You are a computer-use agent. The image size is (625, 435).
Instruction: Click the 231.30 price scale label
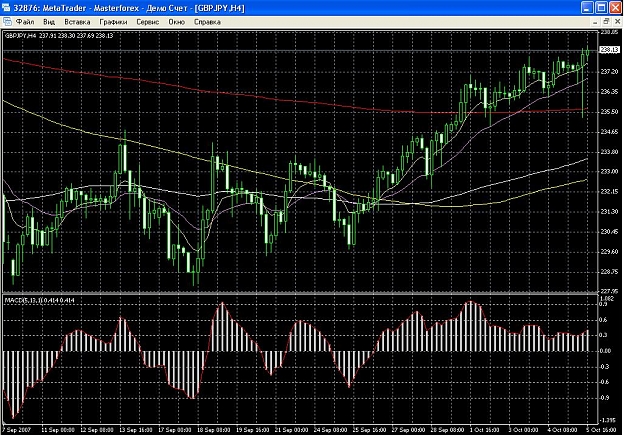[x=609, y=212]
